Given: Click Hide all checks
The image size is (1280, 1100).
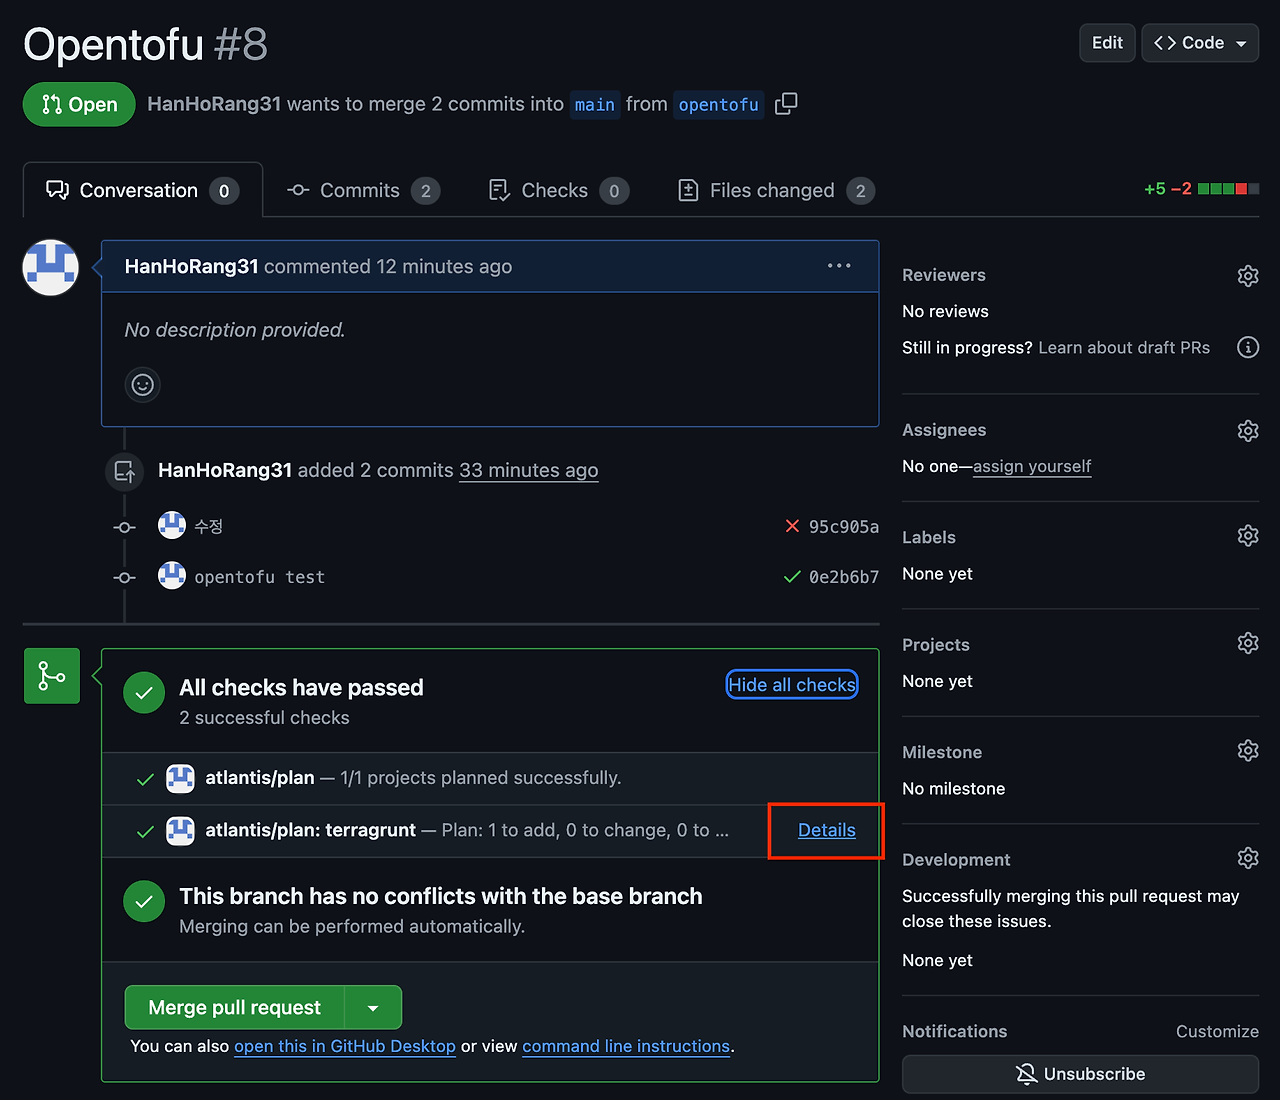Looking at the screenshot, I should [x=792, y=685].
